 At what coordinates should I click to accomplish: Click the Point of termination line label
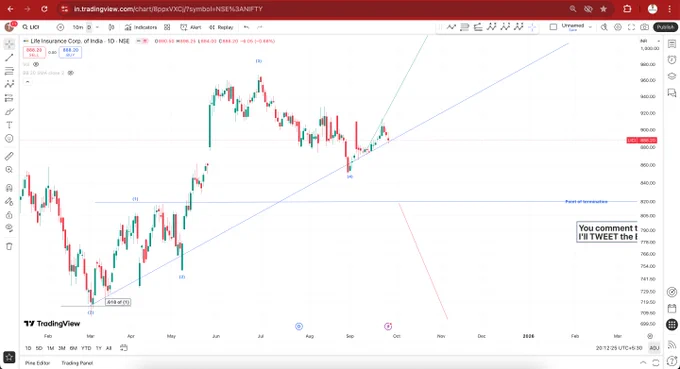[x=586, y=202]
